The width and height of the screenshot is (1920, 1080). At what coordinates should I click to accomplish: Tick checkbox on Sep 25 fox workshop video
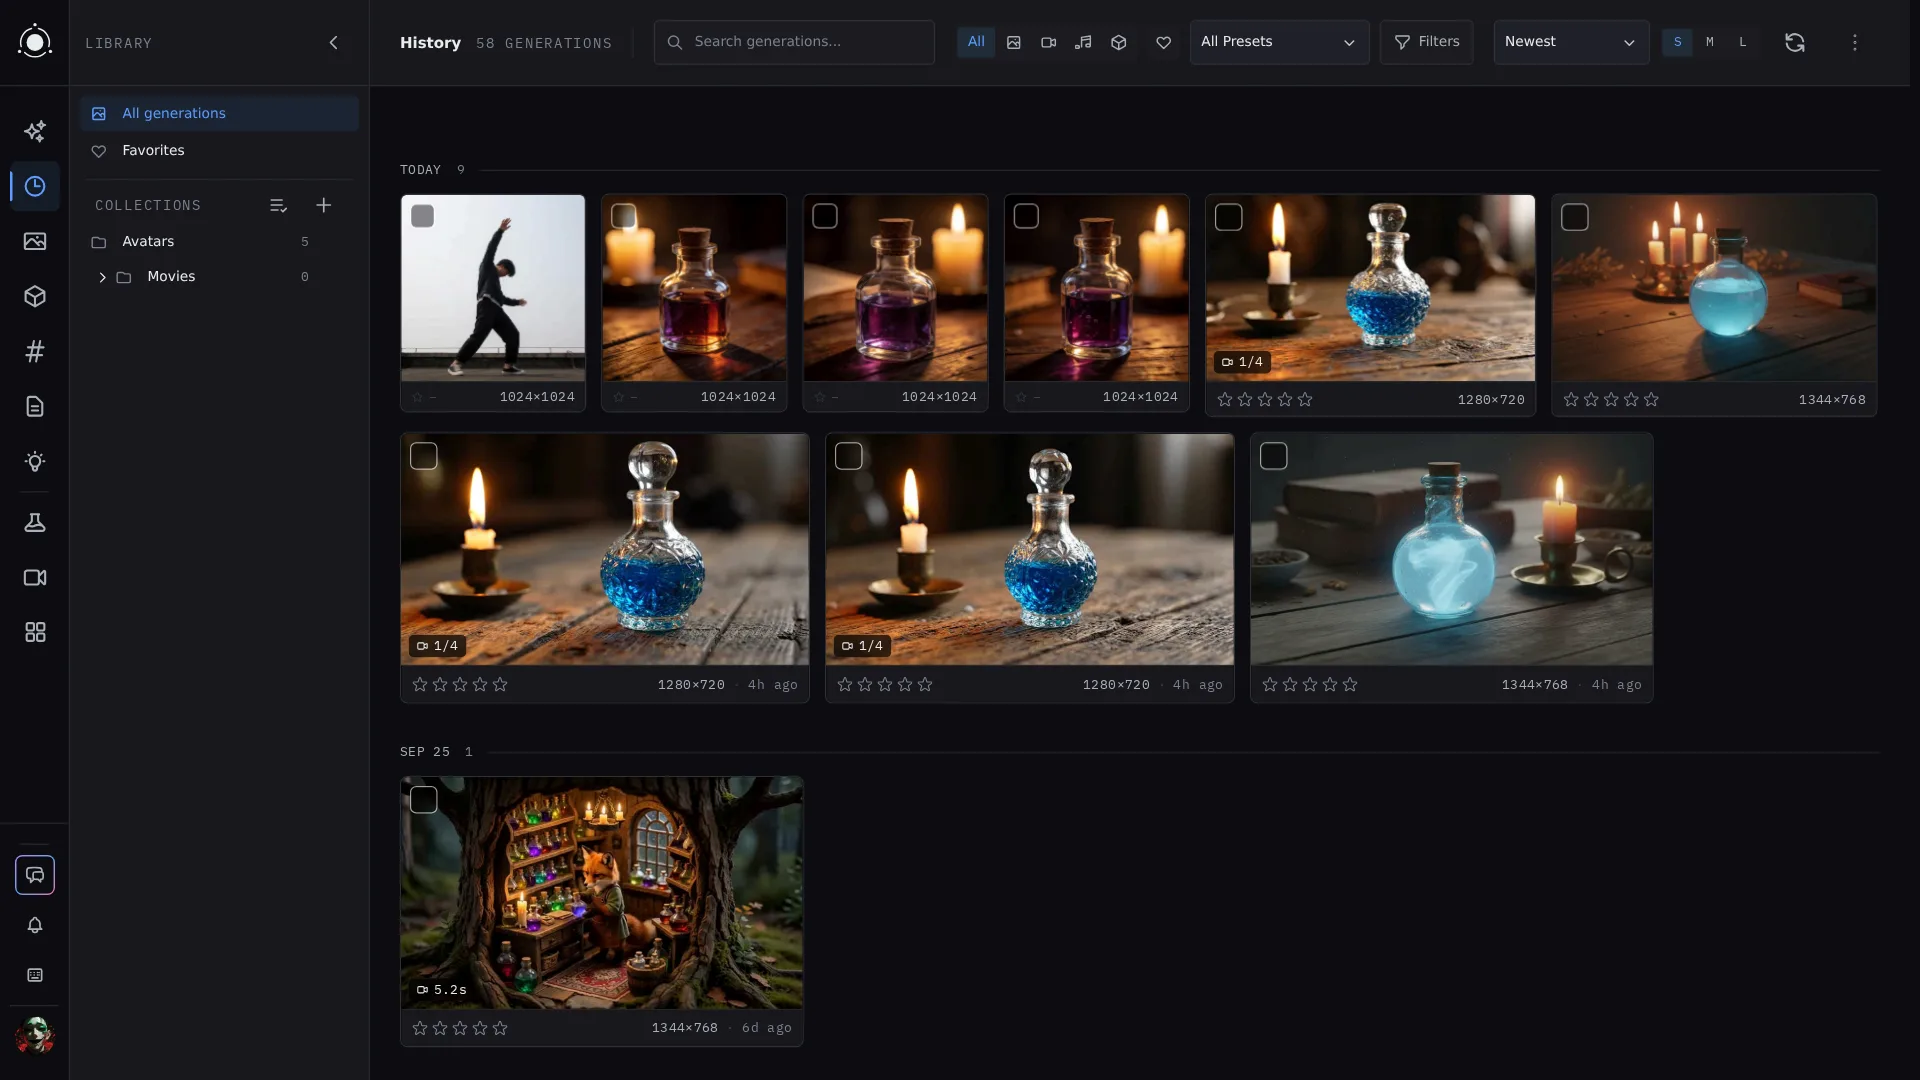(424, 800)
